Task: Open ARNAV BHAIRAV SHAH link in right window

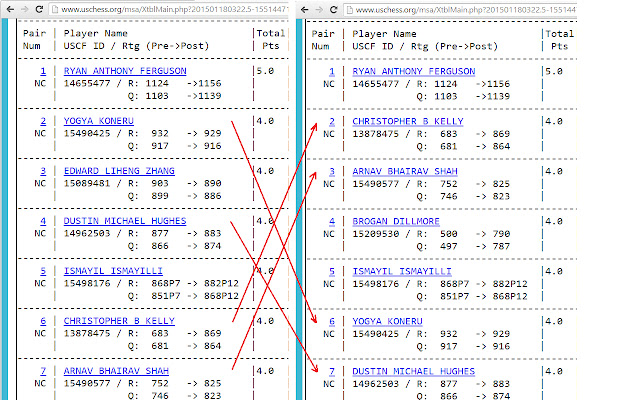Action: tap(405, 171)
